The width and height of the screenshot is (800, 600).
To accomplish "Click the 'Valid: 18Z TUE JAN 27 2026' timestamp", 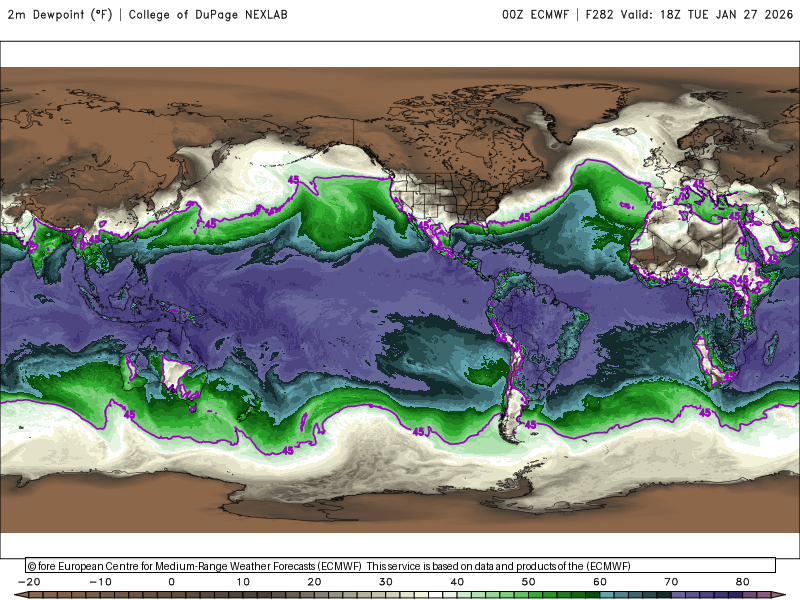I will tap(707, 15).
